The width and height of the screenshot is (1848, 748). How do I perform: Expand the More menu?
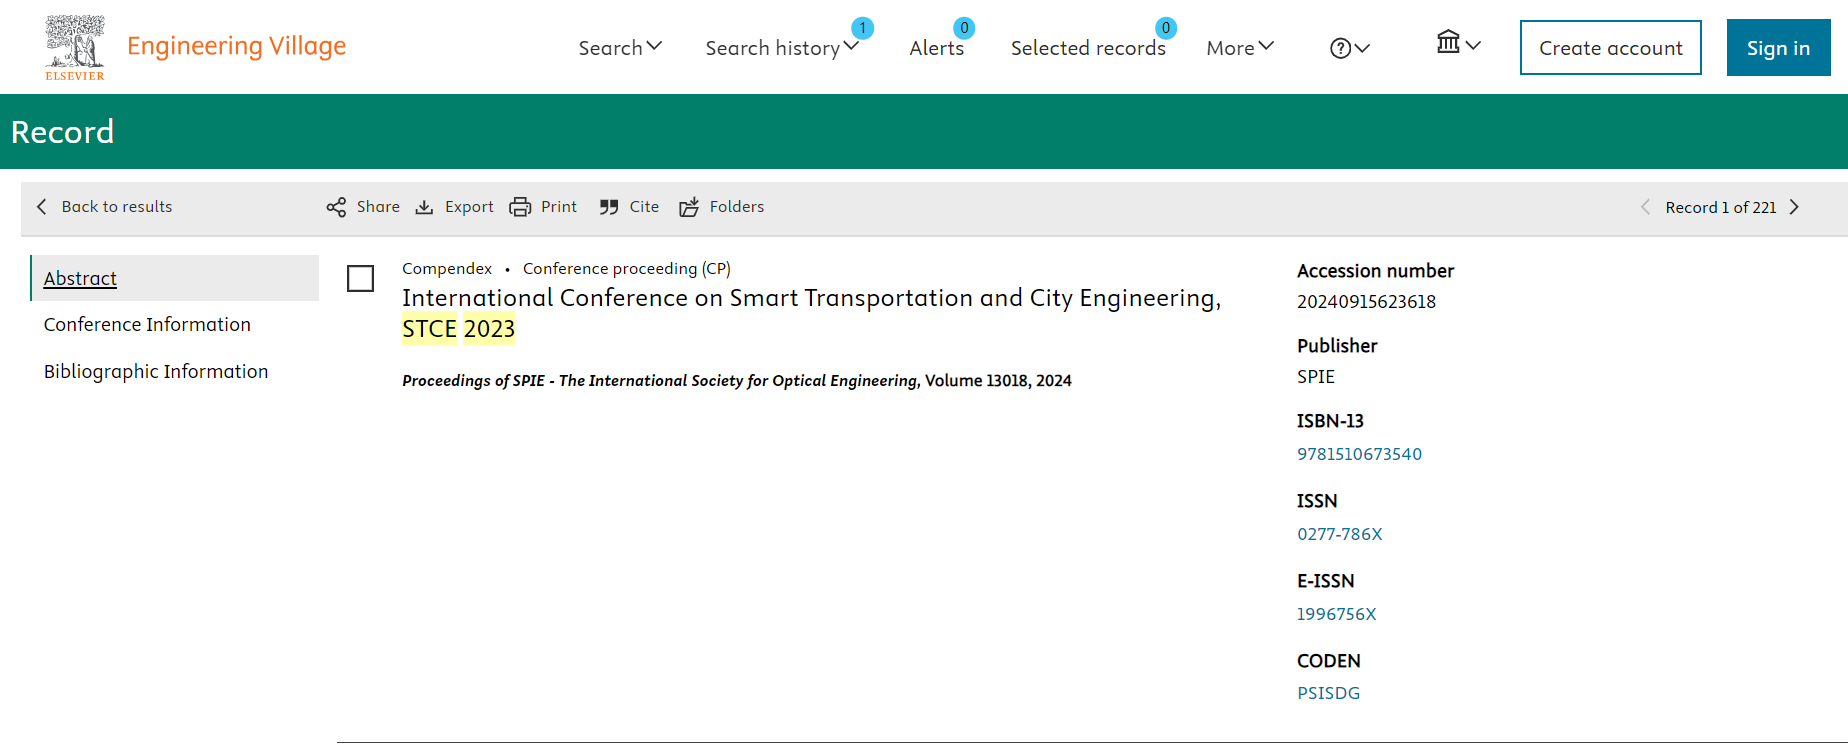(x=1240, y=47)
